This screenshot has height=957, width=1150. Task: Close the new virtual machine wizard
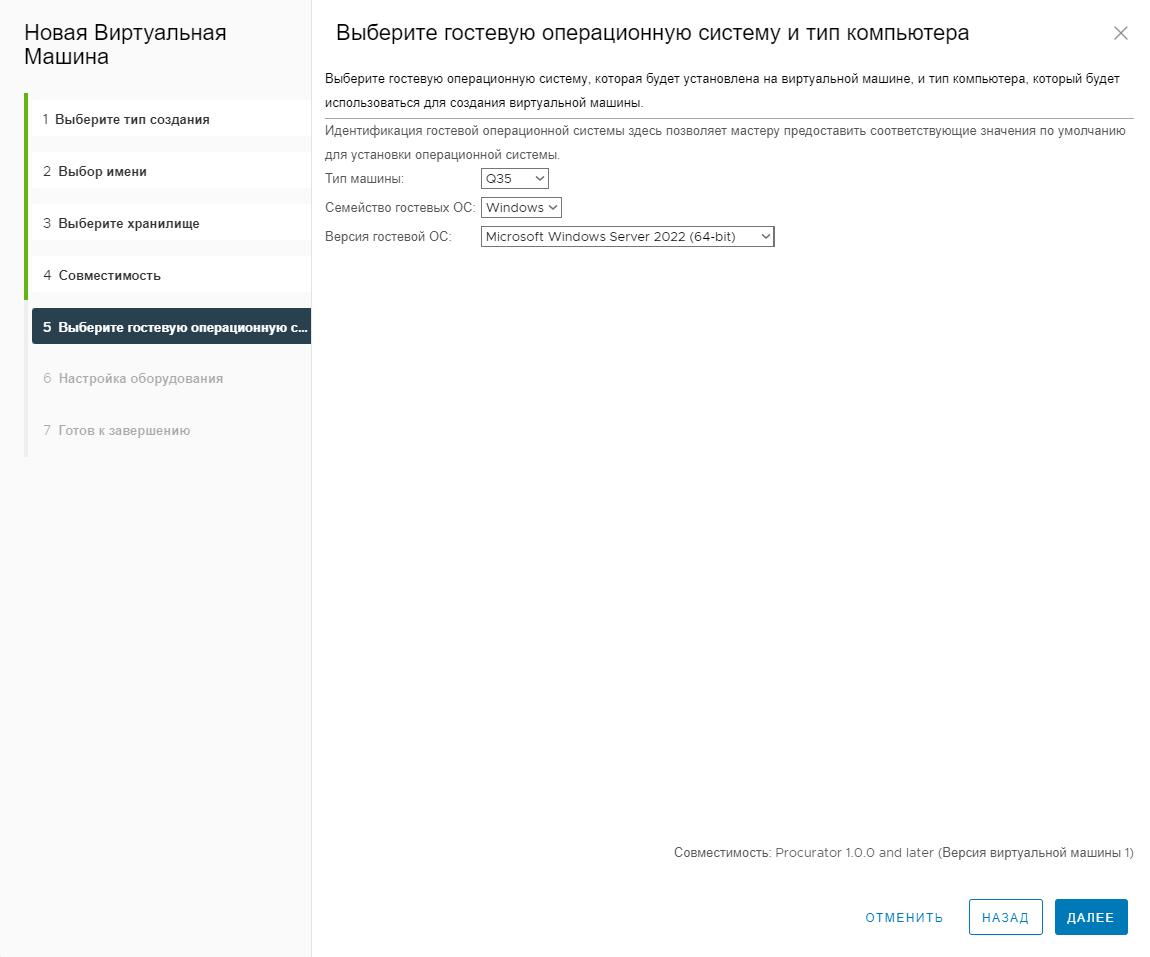pos(1120,33)
